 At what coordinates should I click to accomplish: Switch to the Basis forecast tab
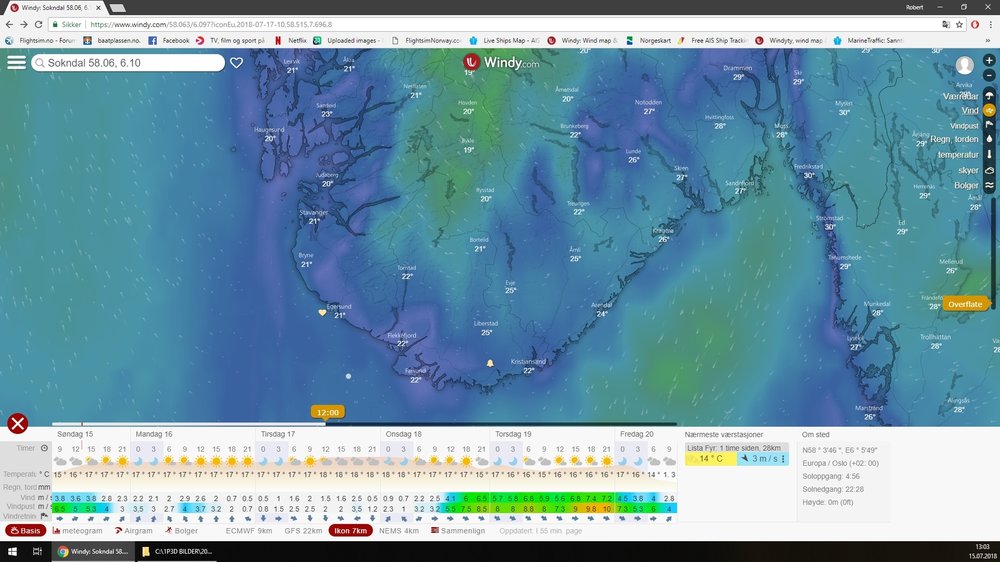click(x=26, y=530)
